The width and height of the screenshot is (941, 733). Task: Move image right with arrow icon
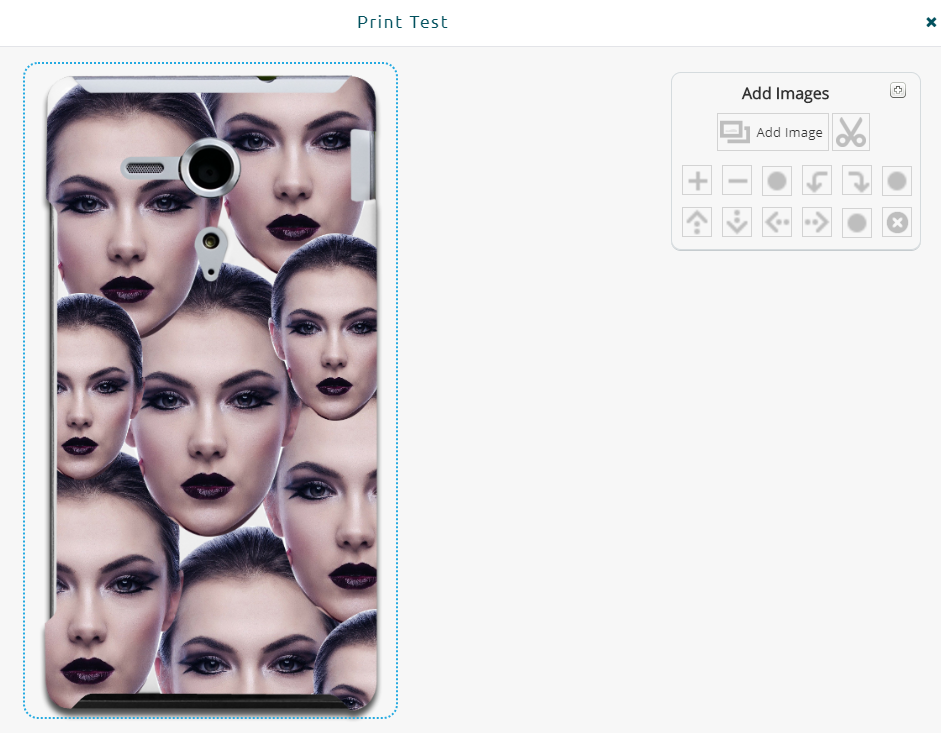pyautogui.click(x=817, y=222)
